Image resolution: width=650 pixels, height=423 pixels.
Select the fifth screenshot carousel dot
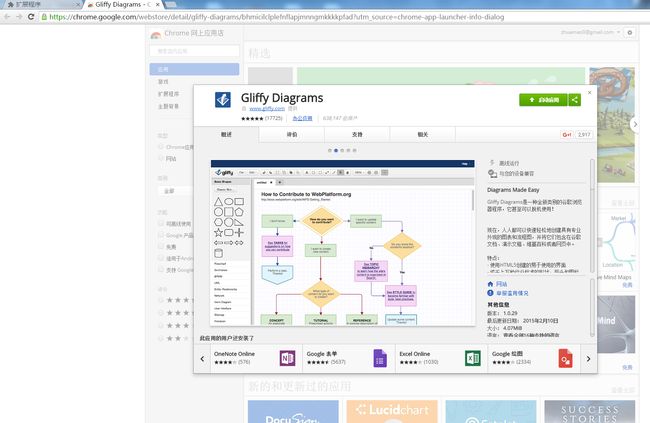[354, 151]
